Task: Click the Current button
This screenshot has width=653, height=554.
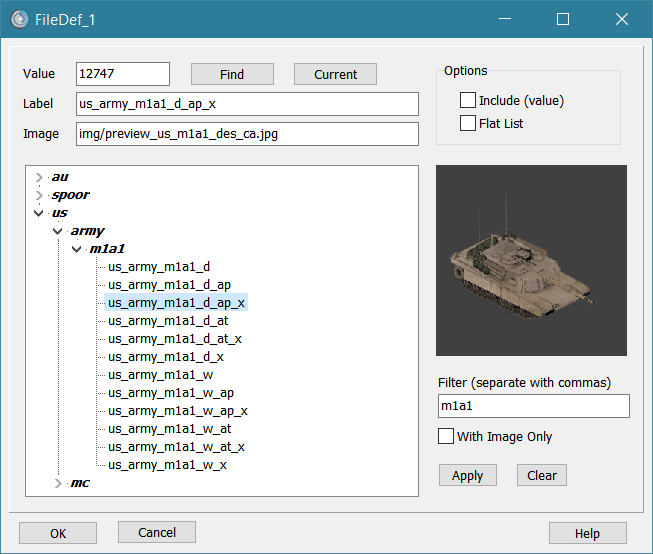Action: point(335,74)
